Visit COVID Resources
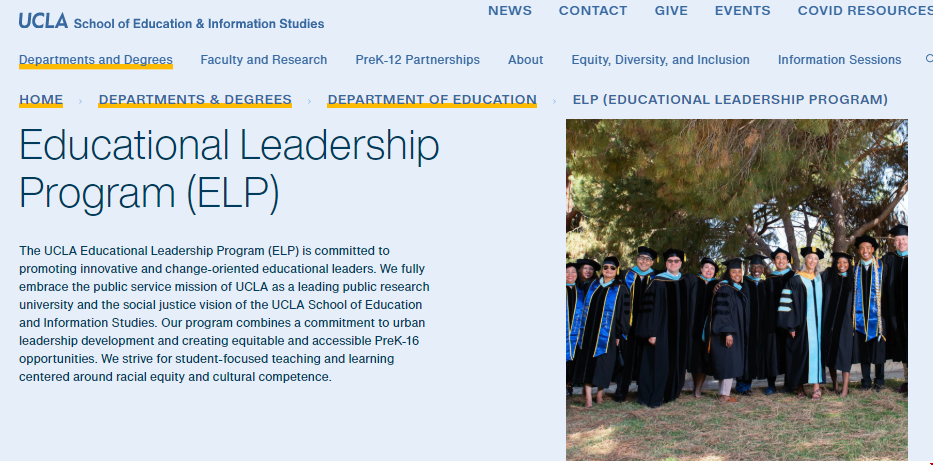 [865, 11]
